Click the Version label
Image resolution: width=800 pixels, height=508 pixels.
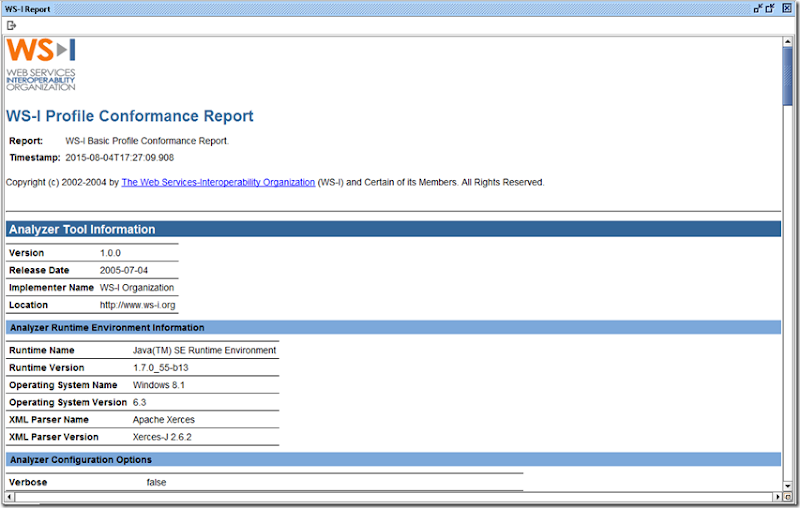pyautogui.click(x=27, y=253)
